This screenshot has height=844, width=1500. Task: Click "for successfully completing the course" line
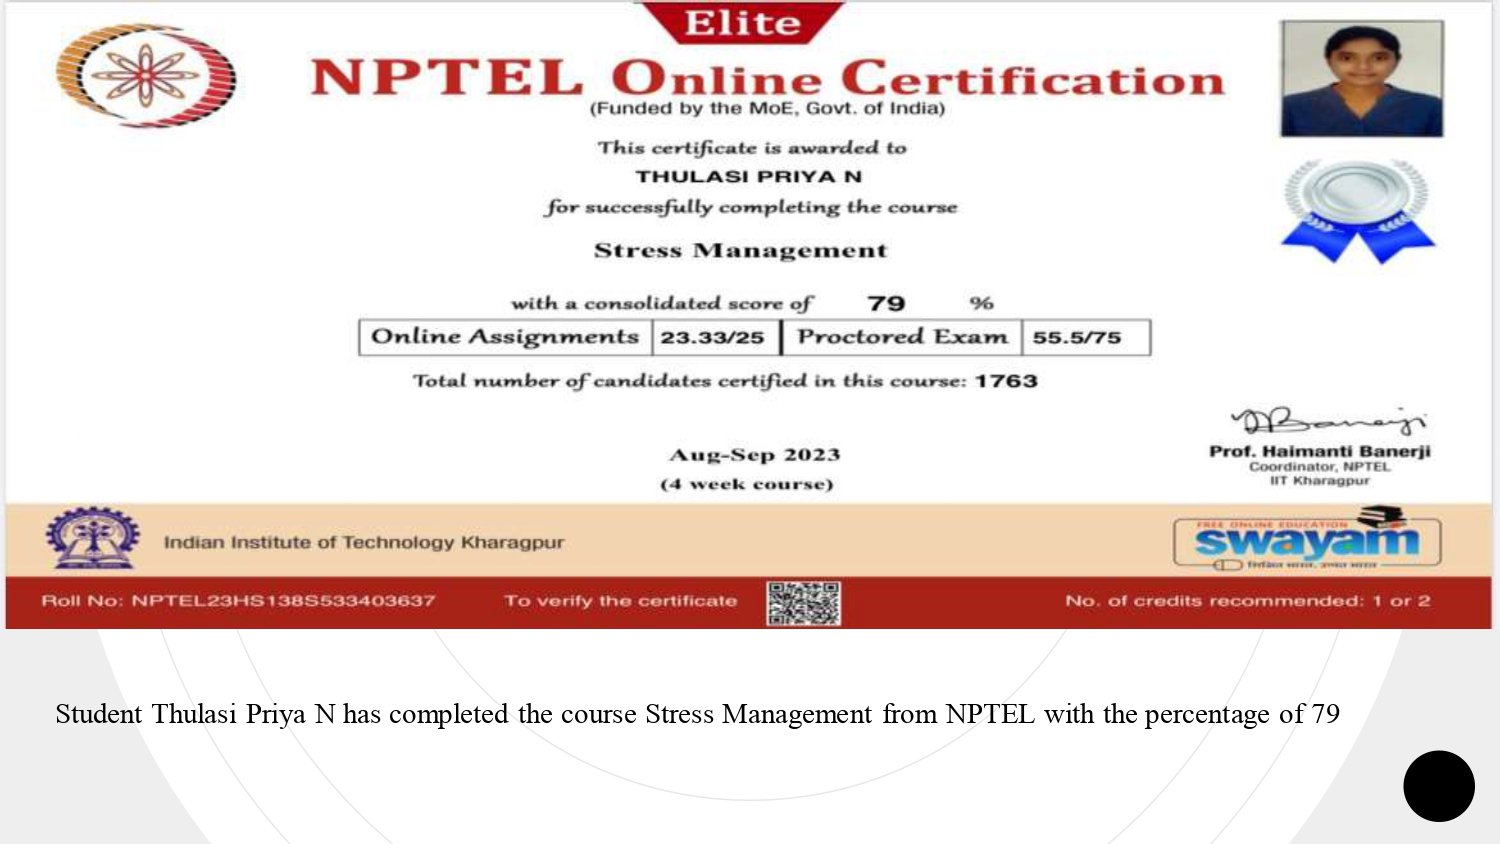[751, 207]
